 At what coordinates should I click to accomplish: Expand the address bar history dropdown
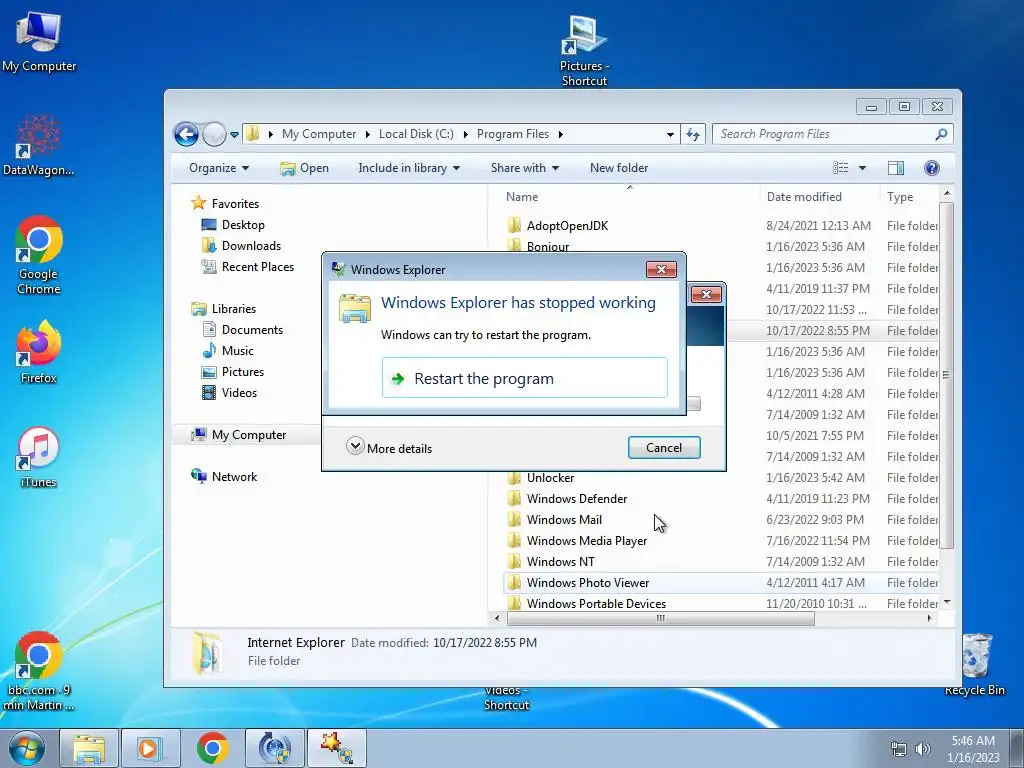pyautogui.click(x=670, y=135)
